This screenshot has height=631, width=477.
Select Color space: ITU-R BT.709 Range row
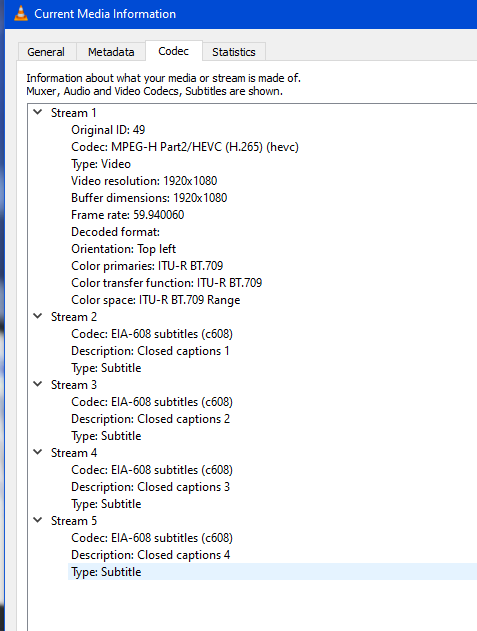pos(155,300)
